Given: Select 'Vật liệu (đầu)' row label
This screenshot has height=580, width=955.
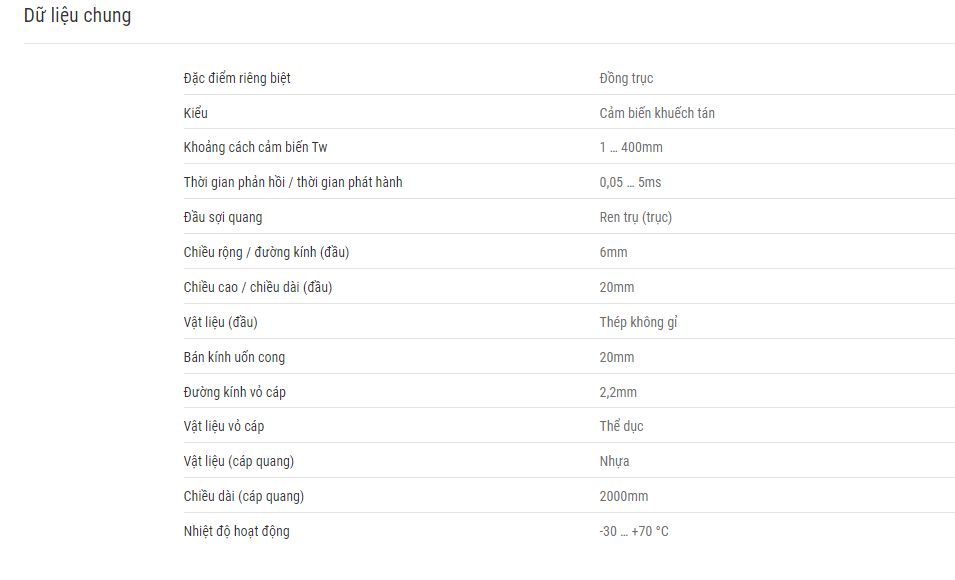Looking at the screenshot, I should tap(220, 322).
